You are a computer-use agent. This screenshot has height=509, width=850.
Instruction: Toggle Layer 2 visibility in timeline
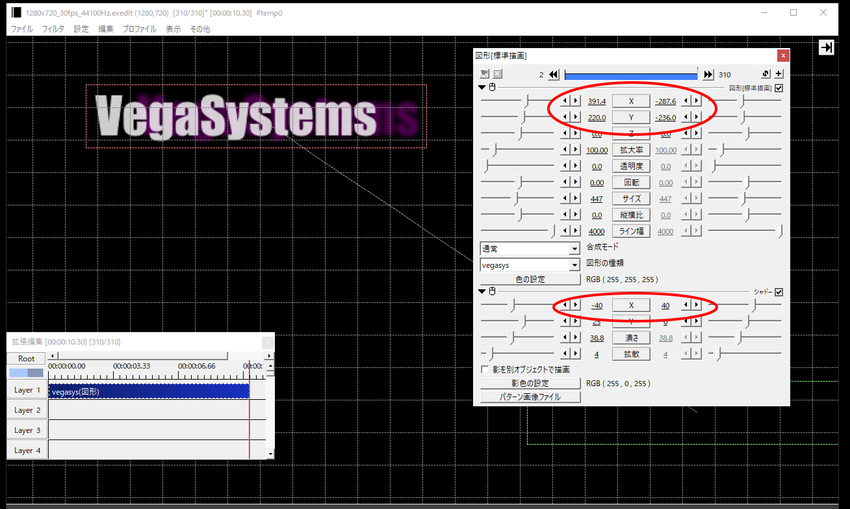point(27,410)
